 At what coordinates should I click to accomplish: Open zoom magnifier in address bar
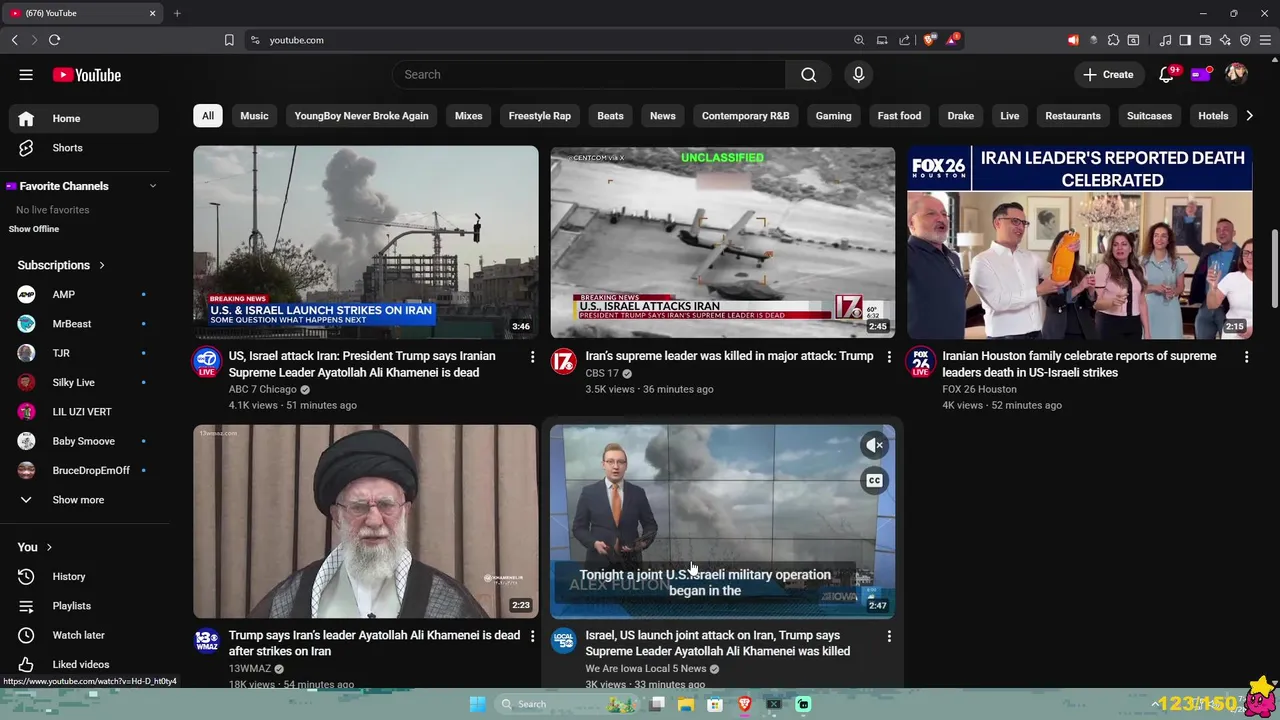pos(859,40)
